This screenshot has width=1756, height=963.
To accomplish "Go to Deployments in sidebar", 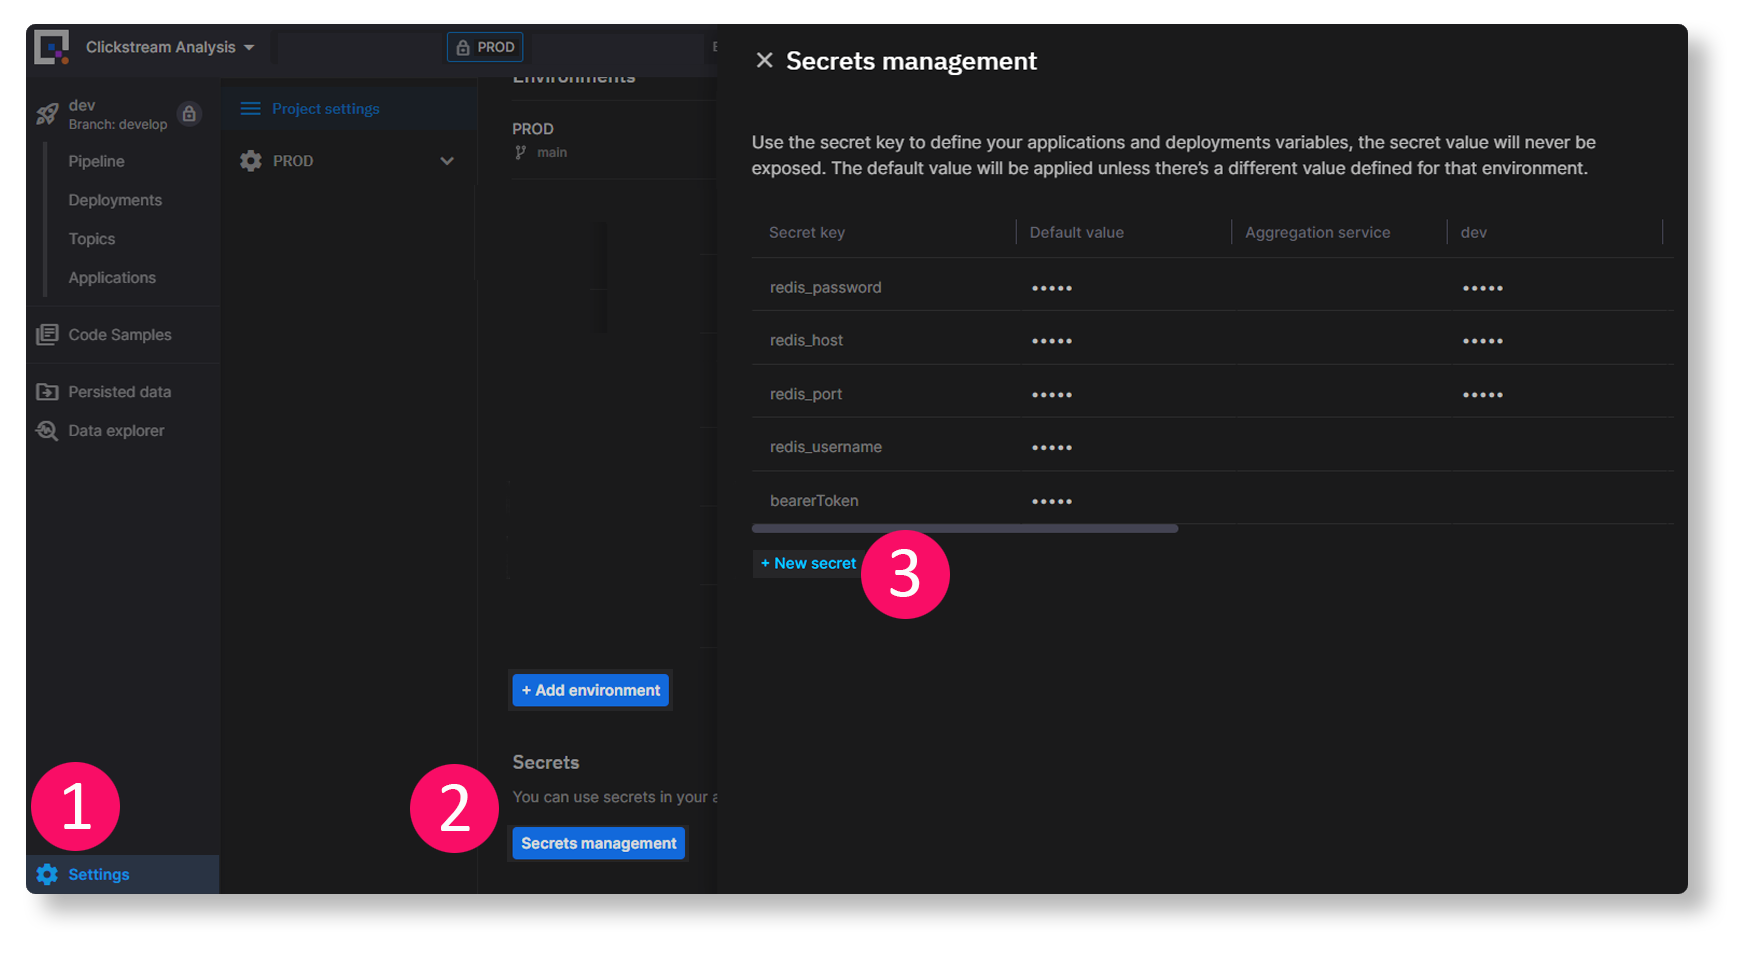I will pyautogui.click(x=115, y=200).
